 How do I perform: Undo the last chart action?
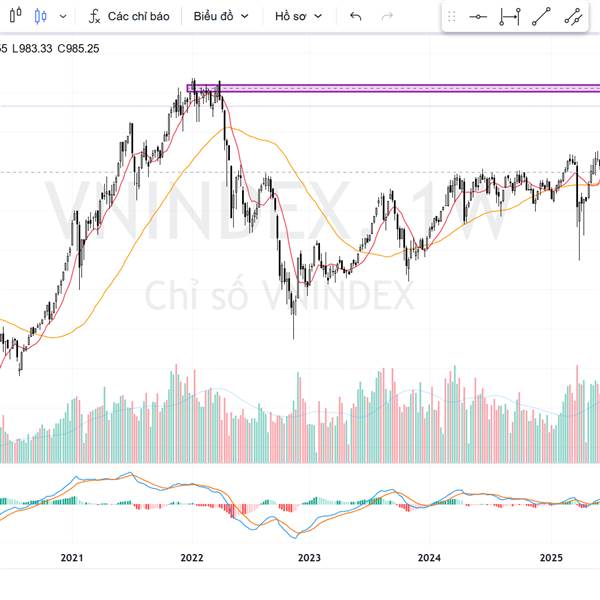[355, 16]
